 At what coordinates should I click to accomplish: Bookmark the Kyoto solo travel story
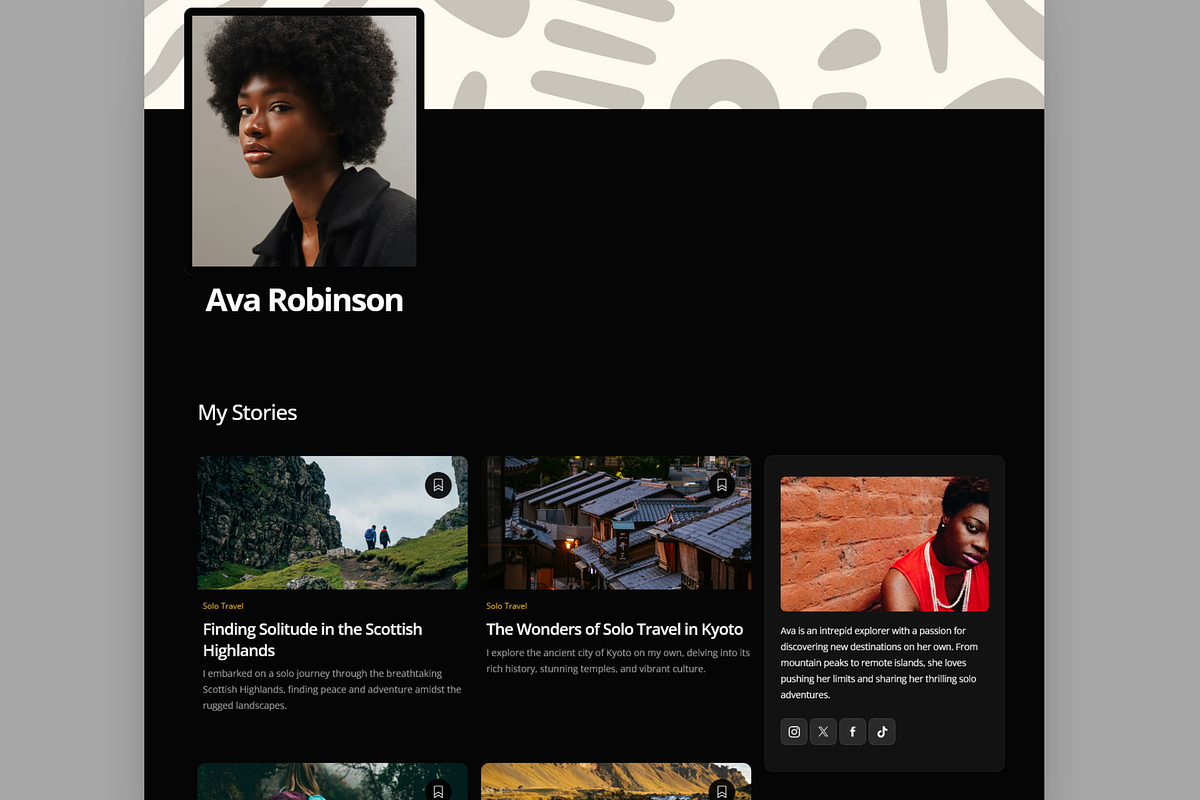pos(722,485)
